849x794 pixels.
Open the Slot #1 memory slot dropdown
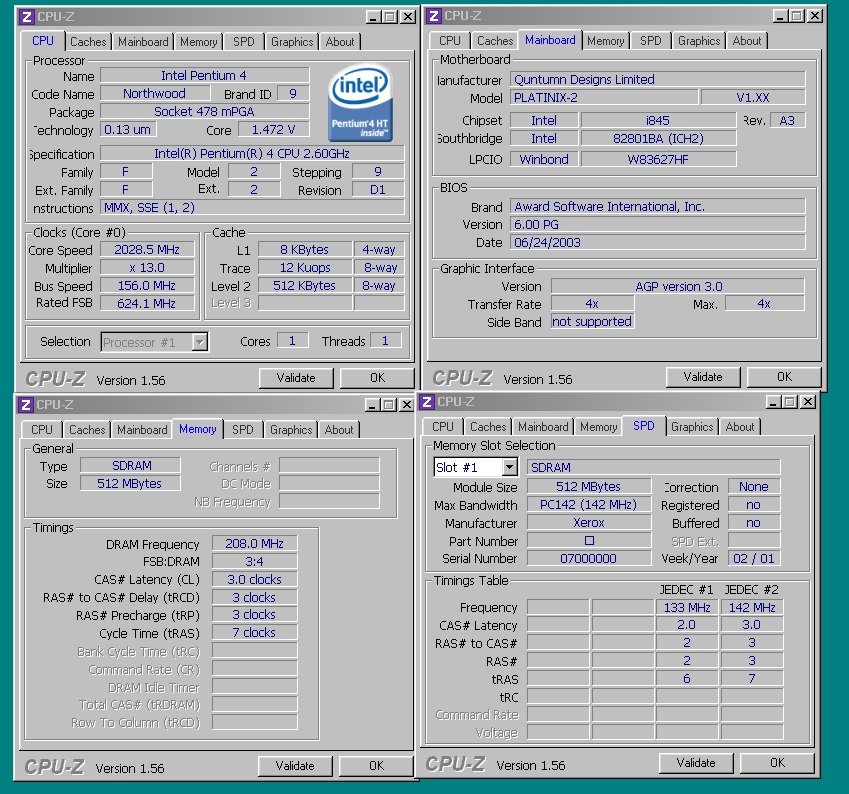point(510,467)
